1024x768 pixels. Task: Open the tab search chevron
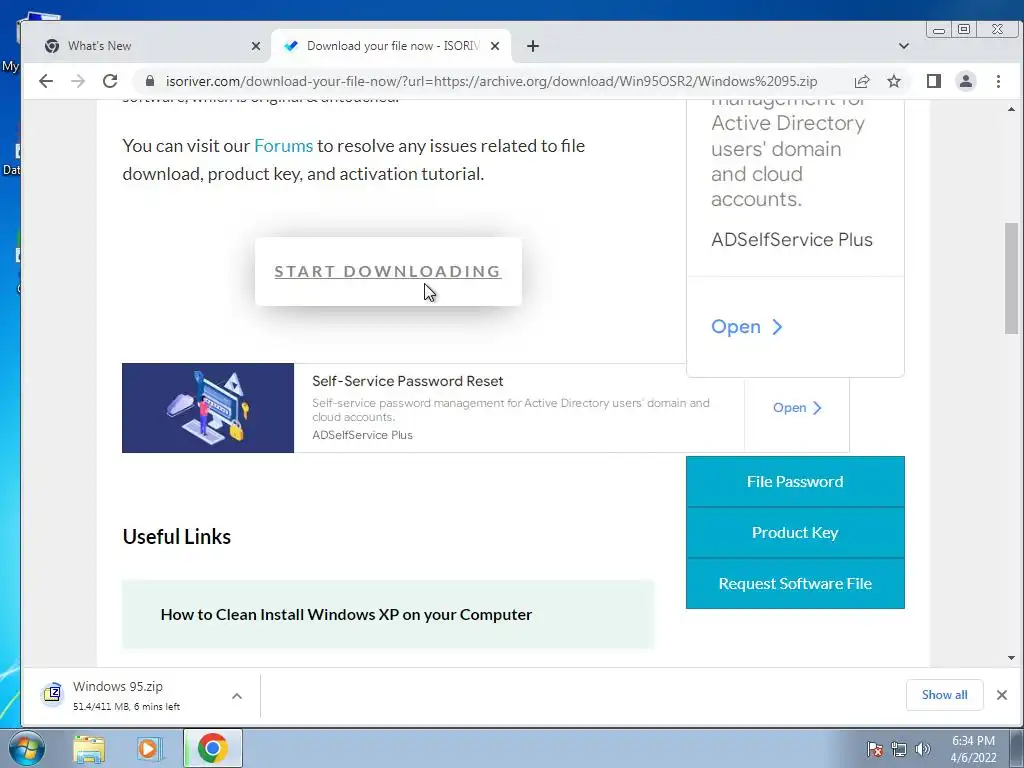904,46
